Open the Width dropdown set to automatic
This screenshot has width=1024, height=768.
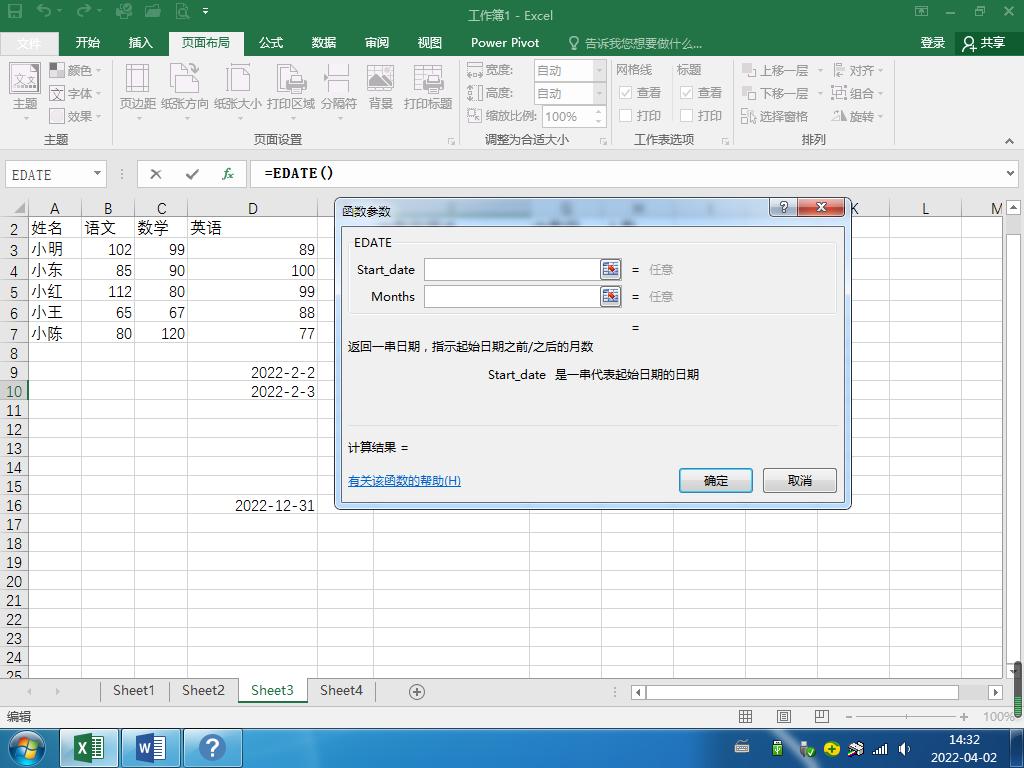point(599,70)
